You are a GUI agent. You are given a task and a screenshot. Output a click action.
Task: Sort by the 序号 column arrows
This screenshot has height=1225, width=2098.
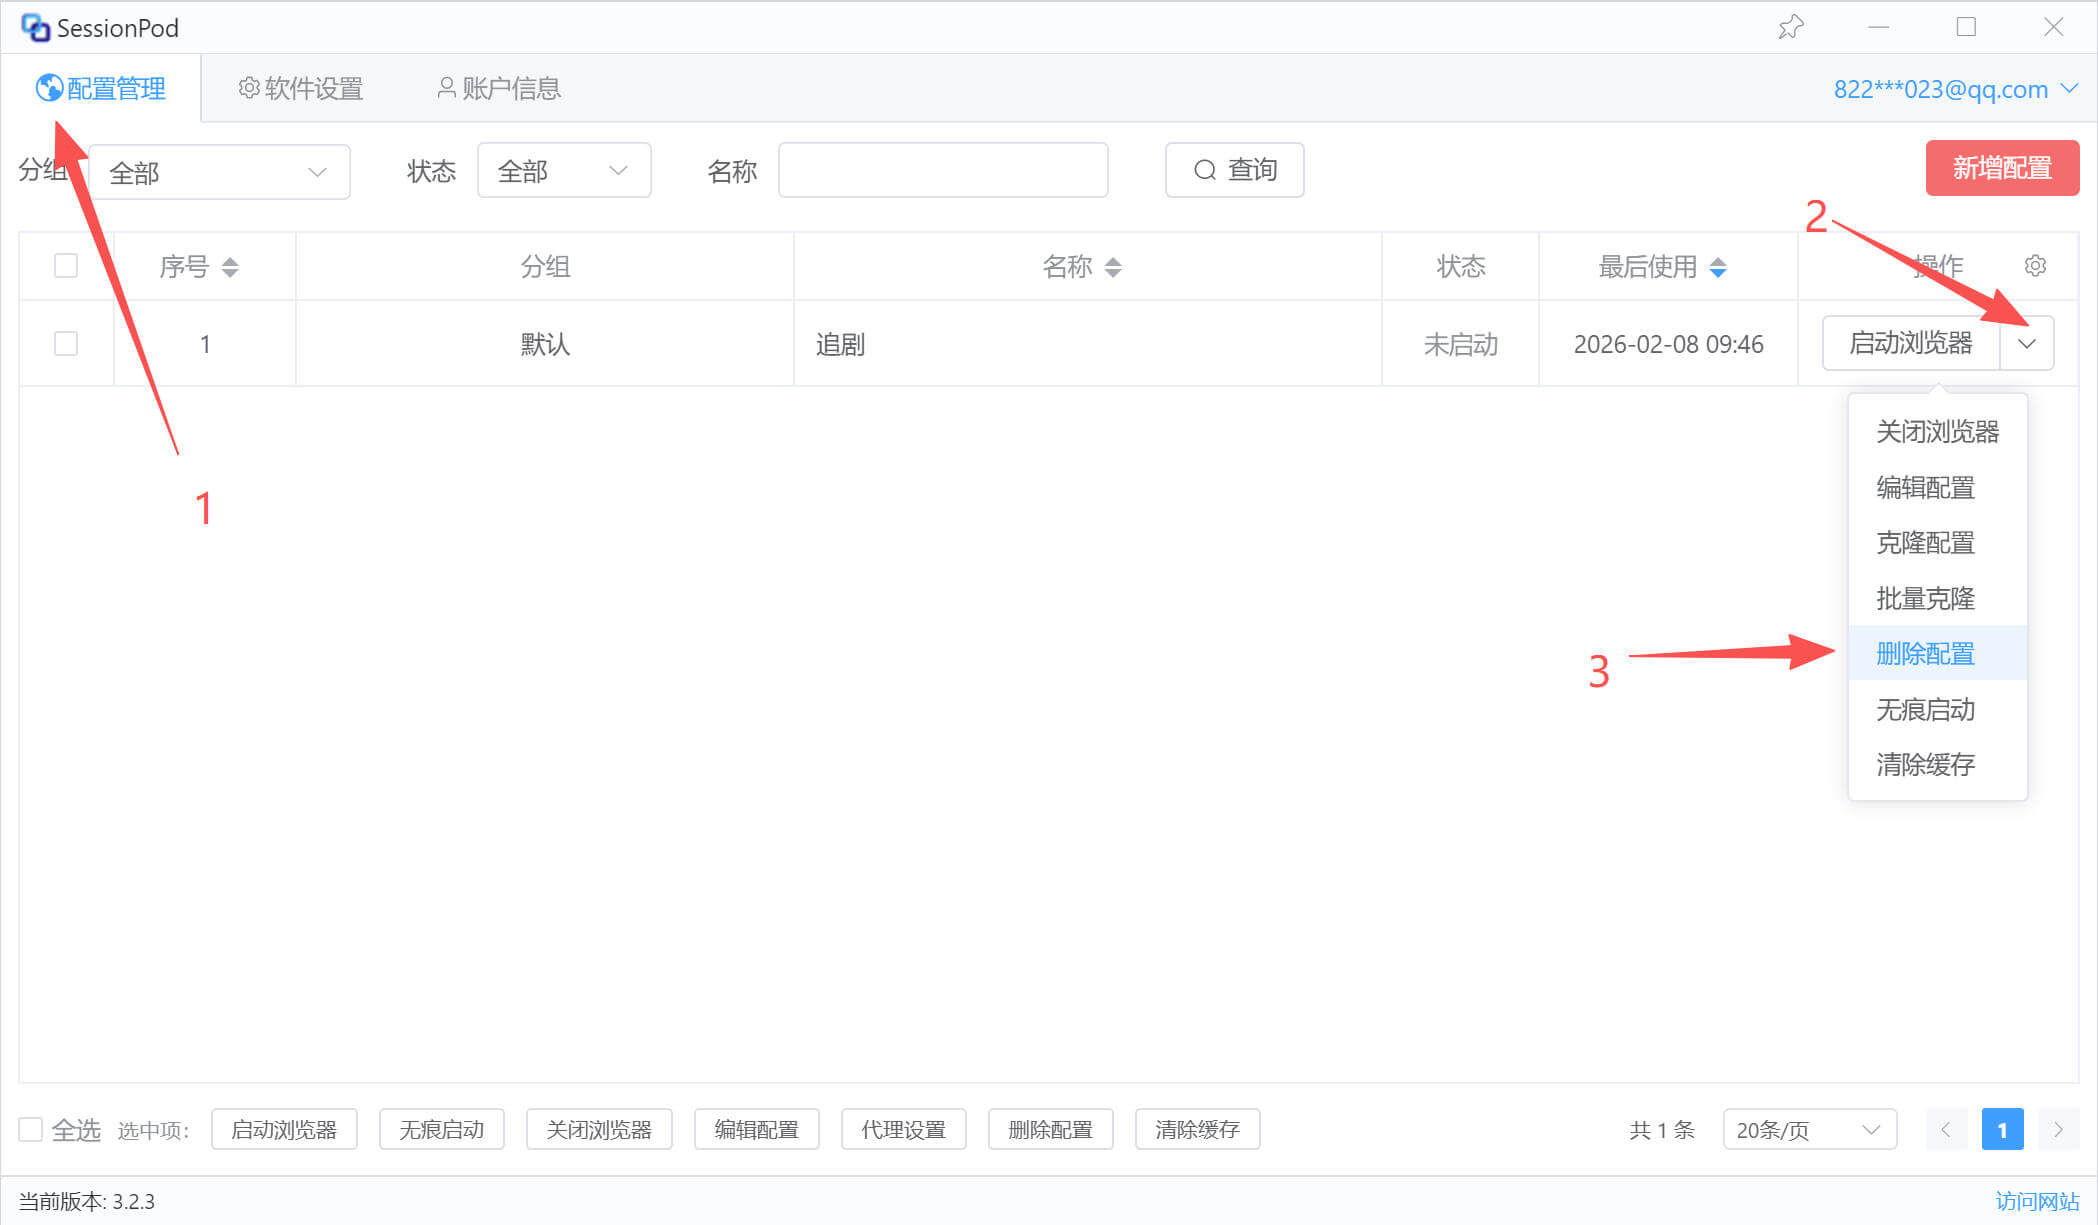[230, 267]
